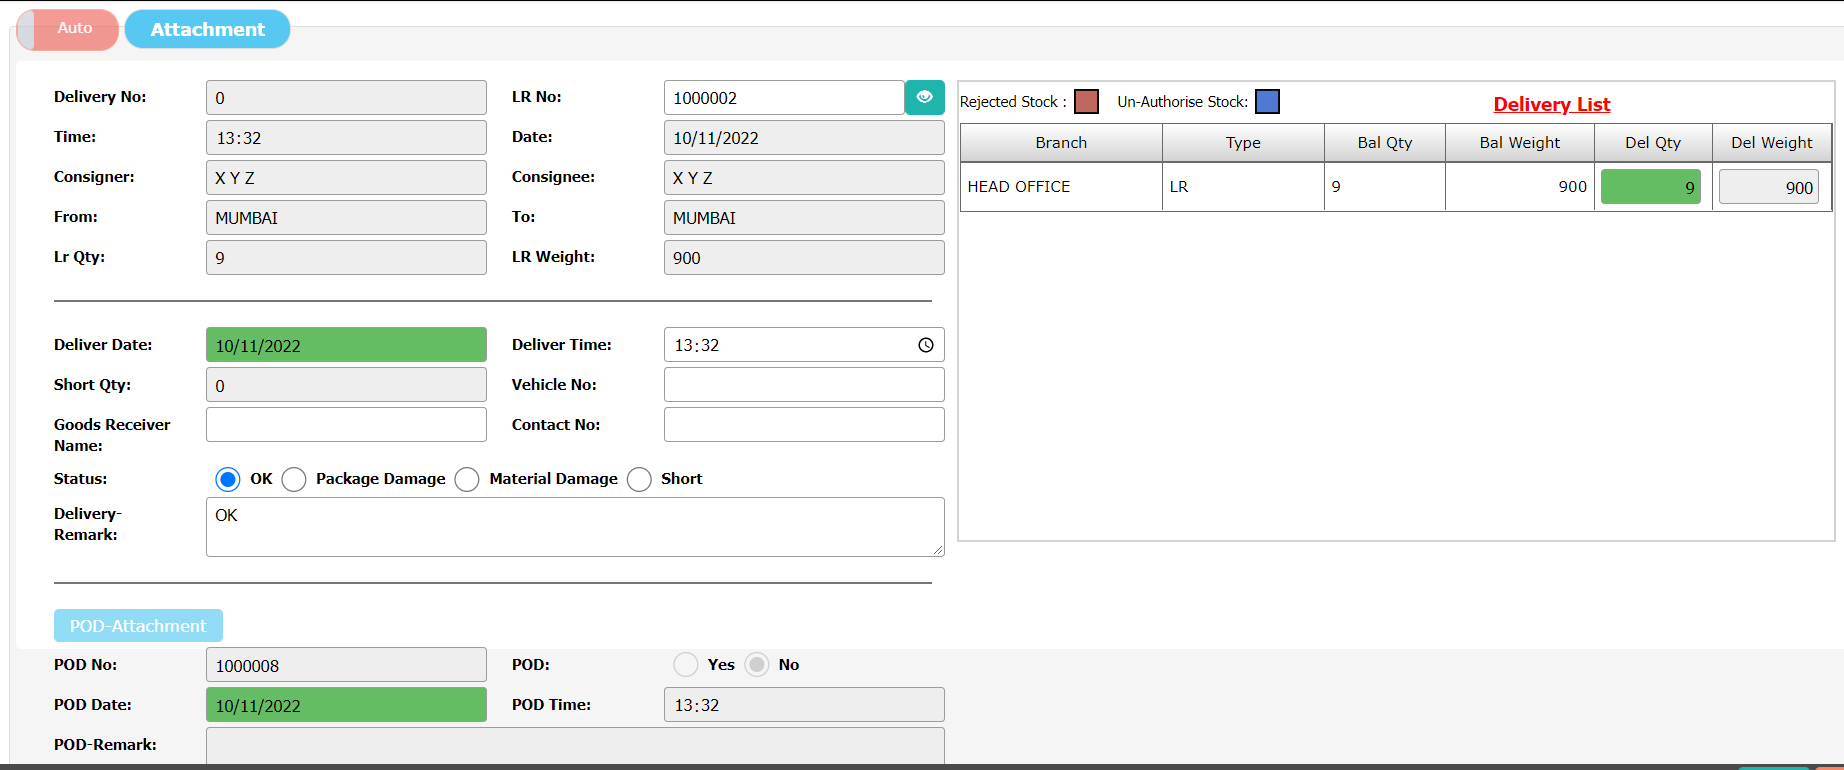This screenshot has width=1844, height=770.
Task: Open the clock picker in Deliver Time
Action: 926,345
